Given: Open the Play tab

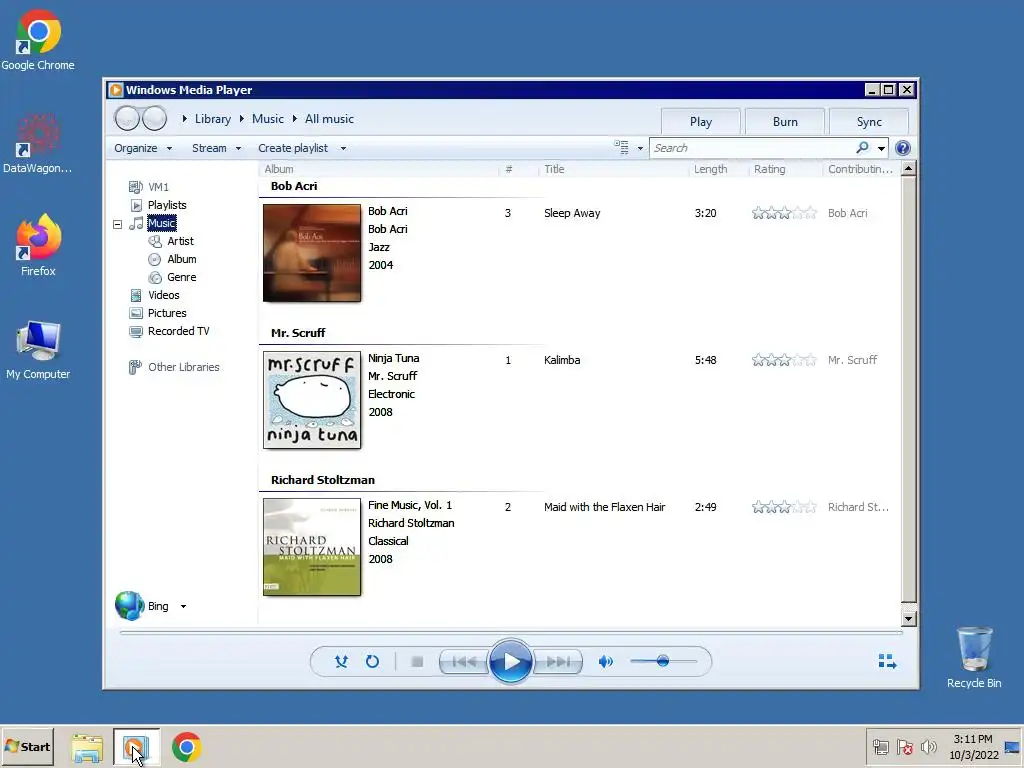Looking at the screenshot, I should pyautogui.click(x=701, y=122).
